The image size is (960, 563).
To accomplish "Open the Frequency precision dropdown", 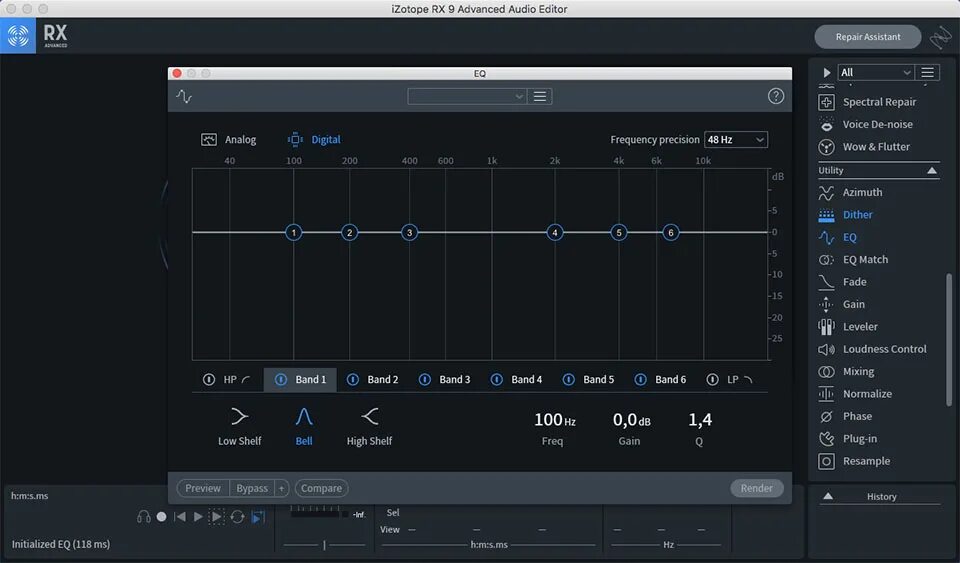I will pos(735,140).
